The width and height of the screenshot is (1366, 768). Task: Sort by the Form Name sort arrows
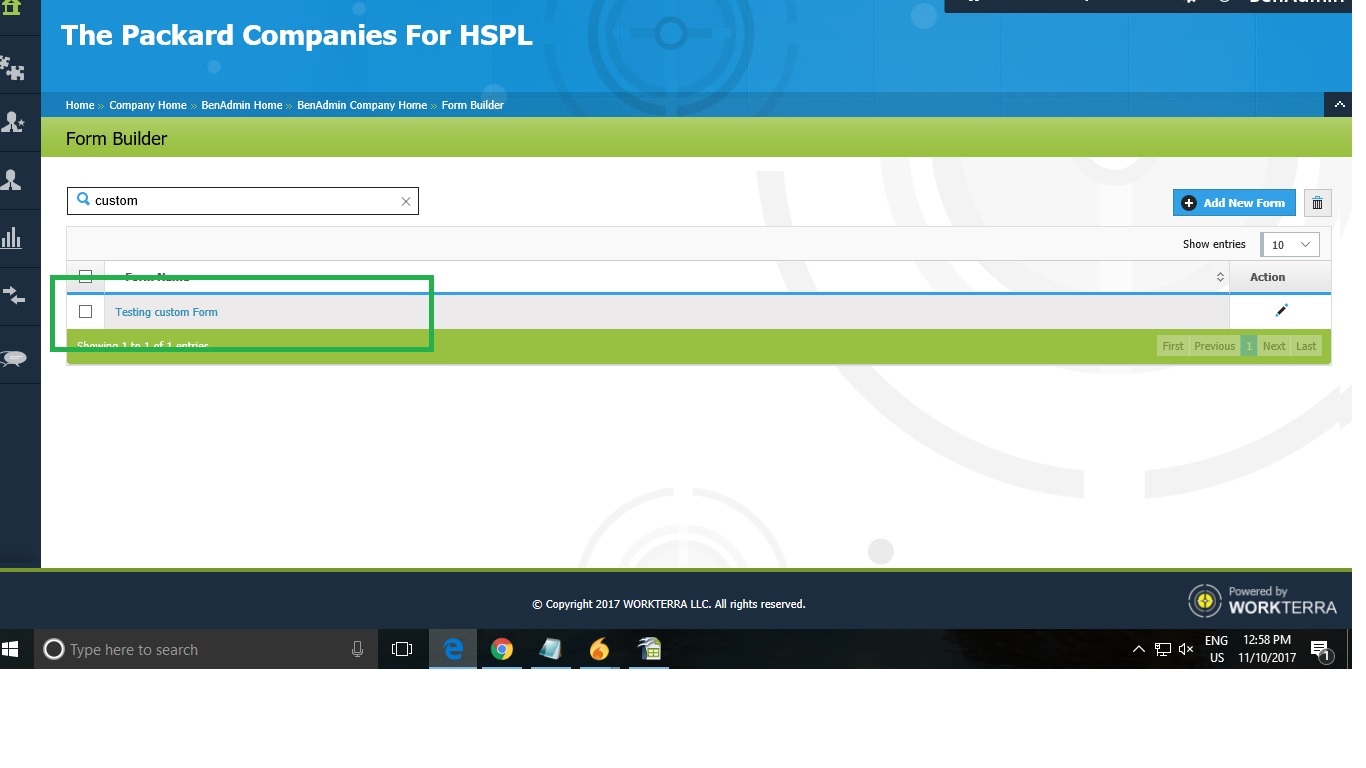(x=1220, y=277)
